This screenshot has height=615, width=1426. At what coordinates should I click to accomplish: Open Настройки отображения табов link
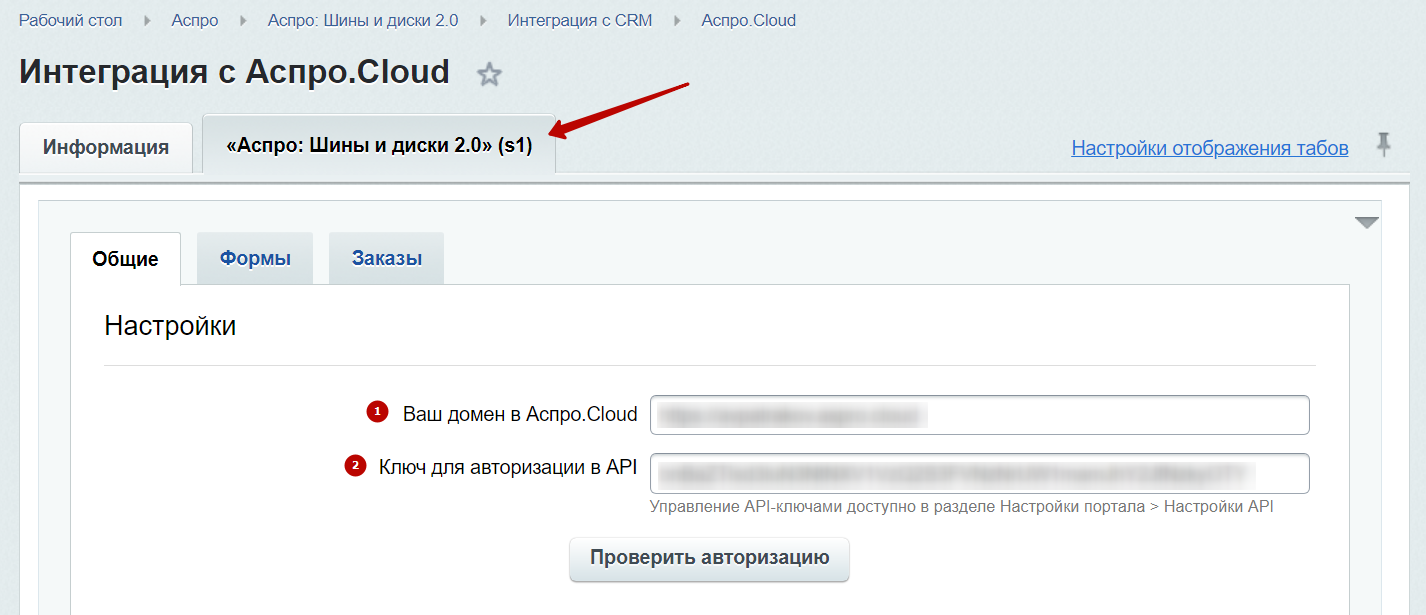click(x=1210, y=148)
